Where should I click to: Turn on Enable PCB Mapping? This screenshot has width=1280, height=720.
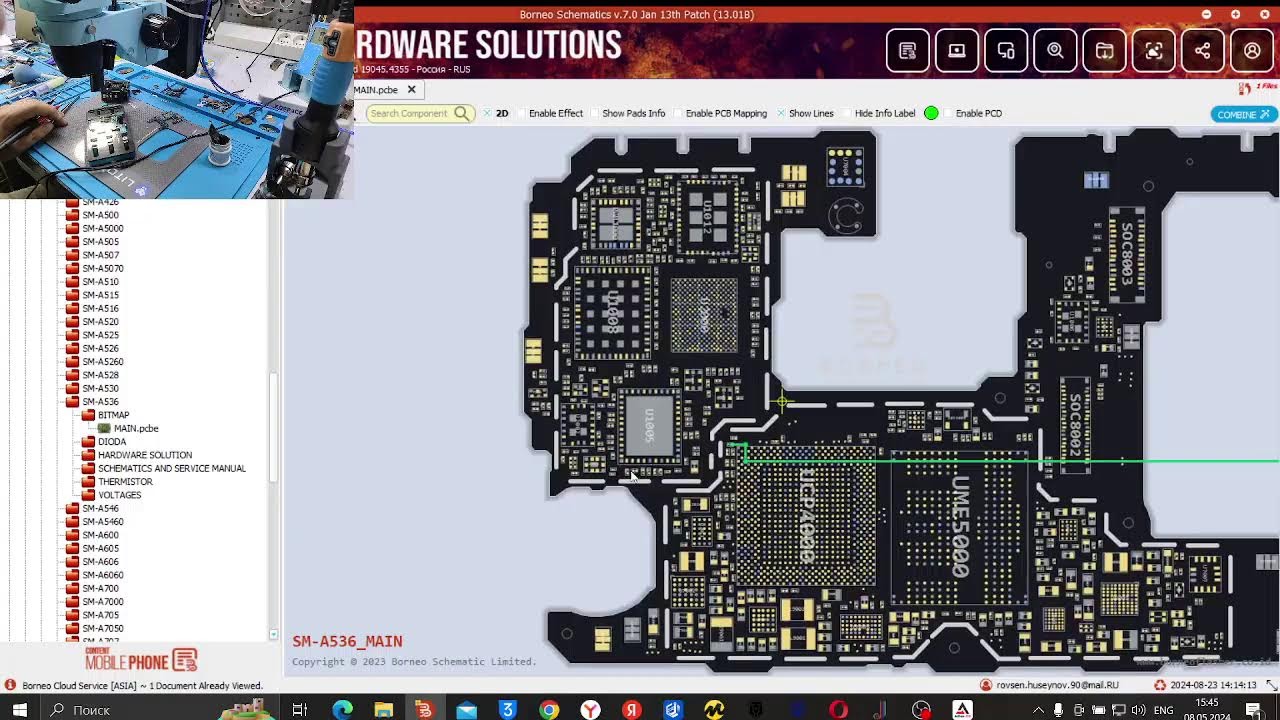(x=677, y=113)
